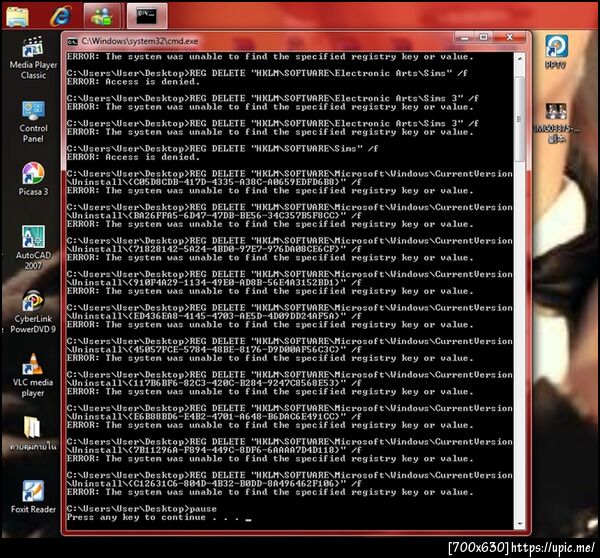600x558 pixels.
Task: Open cmd window system menu icon
Action: coord(72,41)
